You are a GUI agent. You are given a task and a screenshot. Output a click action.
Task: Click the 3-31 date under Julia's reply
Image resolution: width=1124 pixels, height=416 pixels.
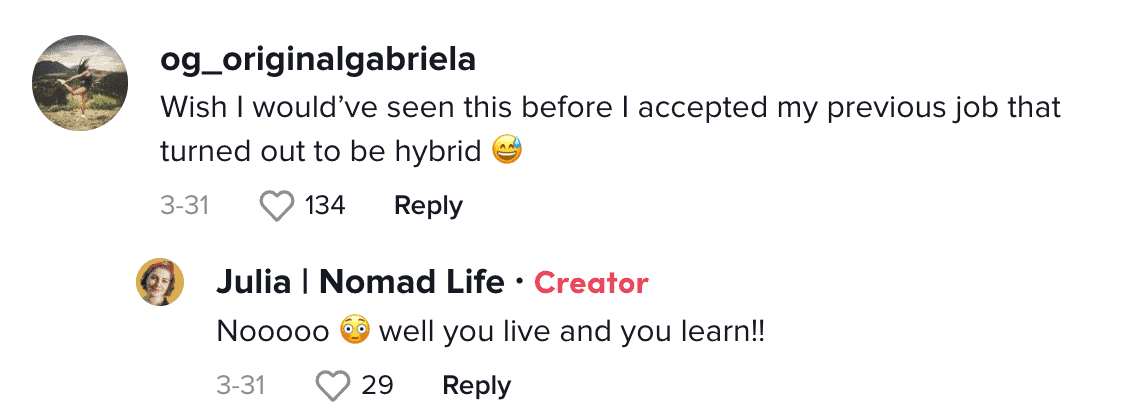click(241, 387)
